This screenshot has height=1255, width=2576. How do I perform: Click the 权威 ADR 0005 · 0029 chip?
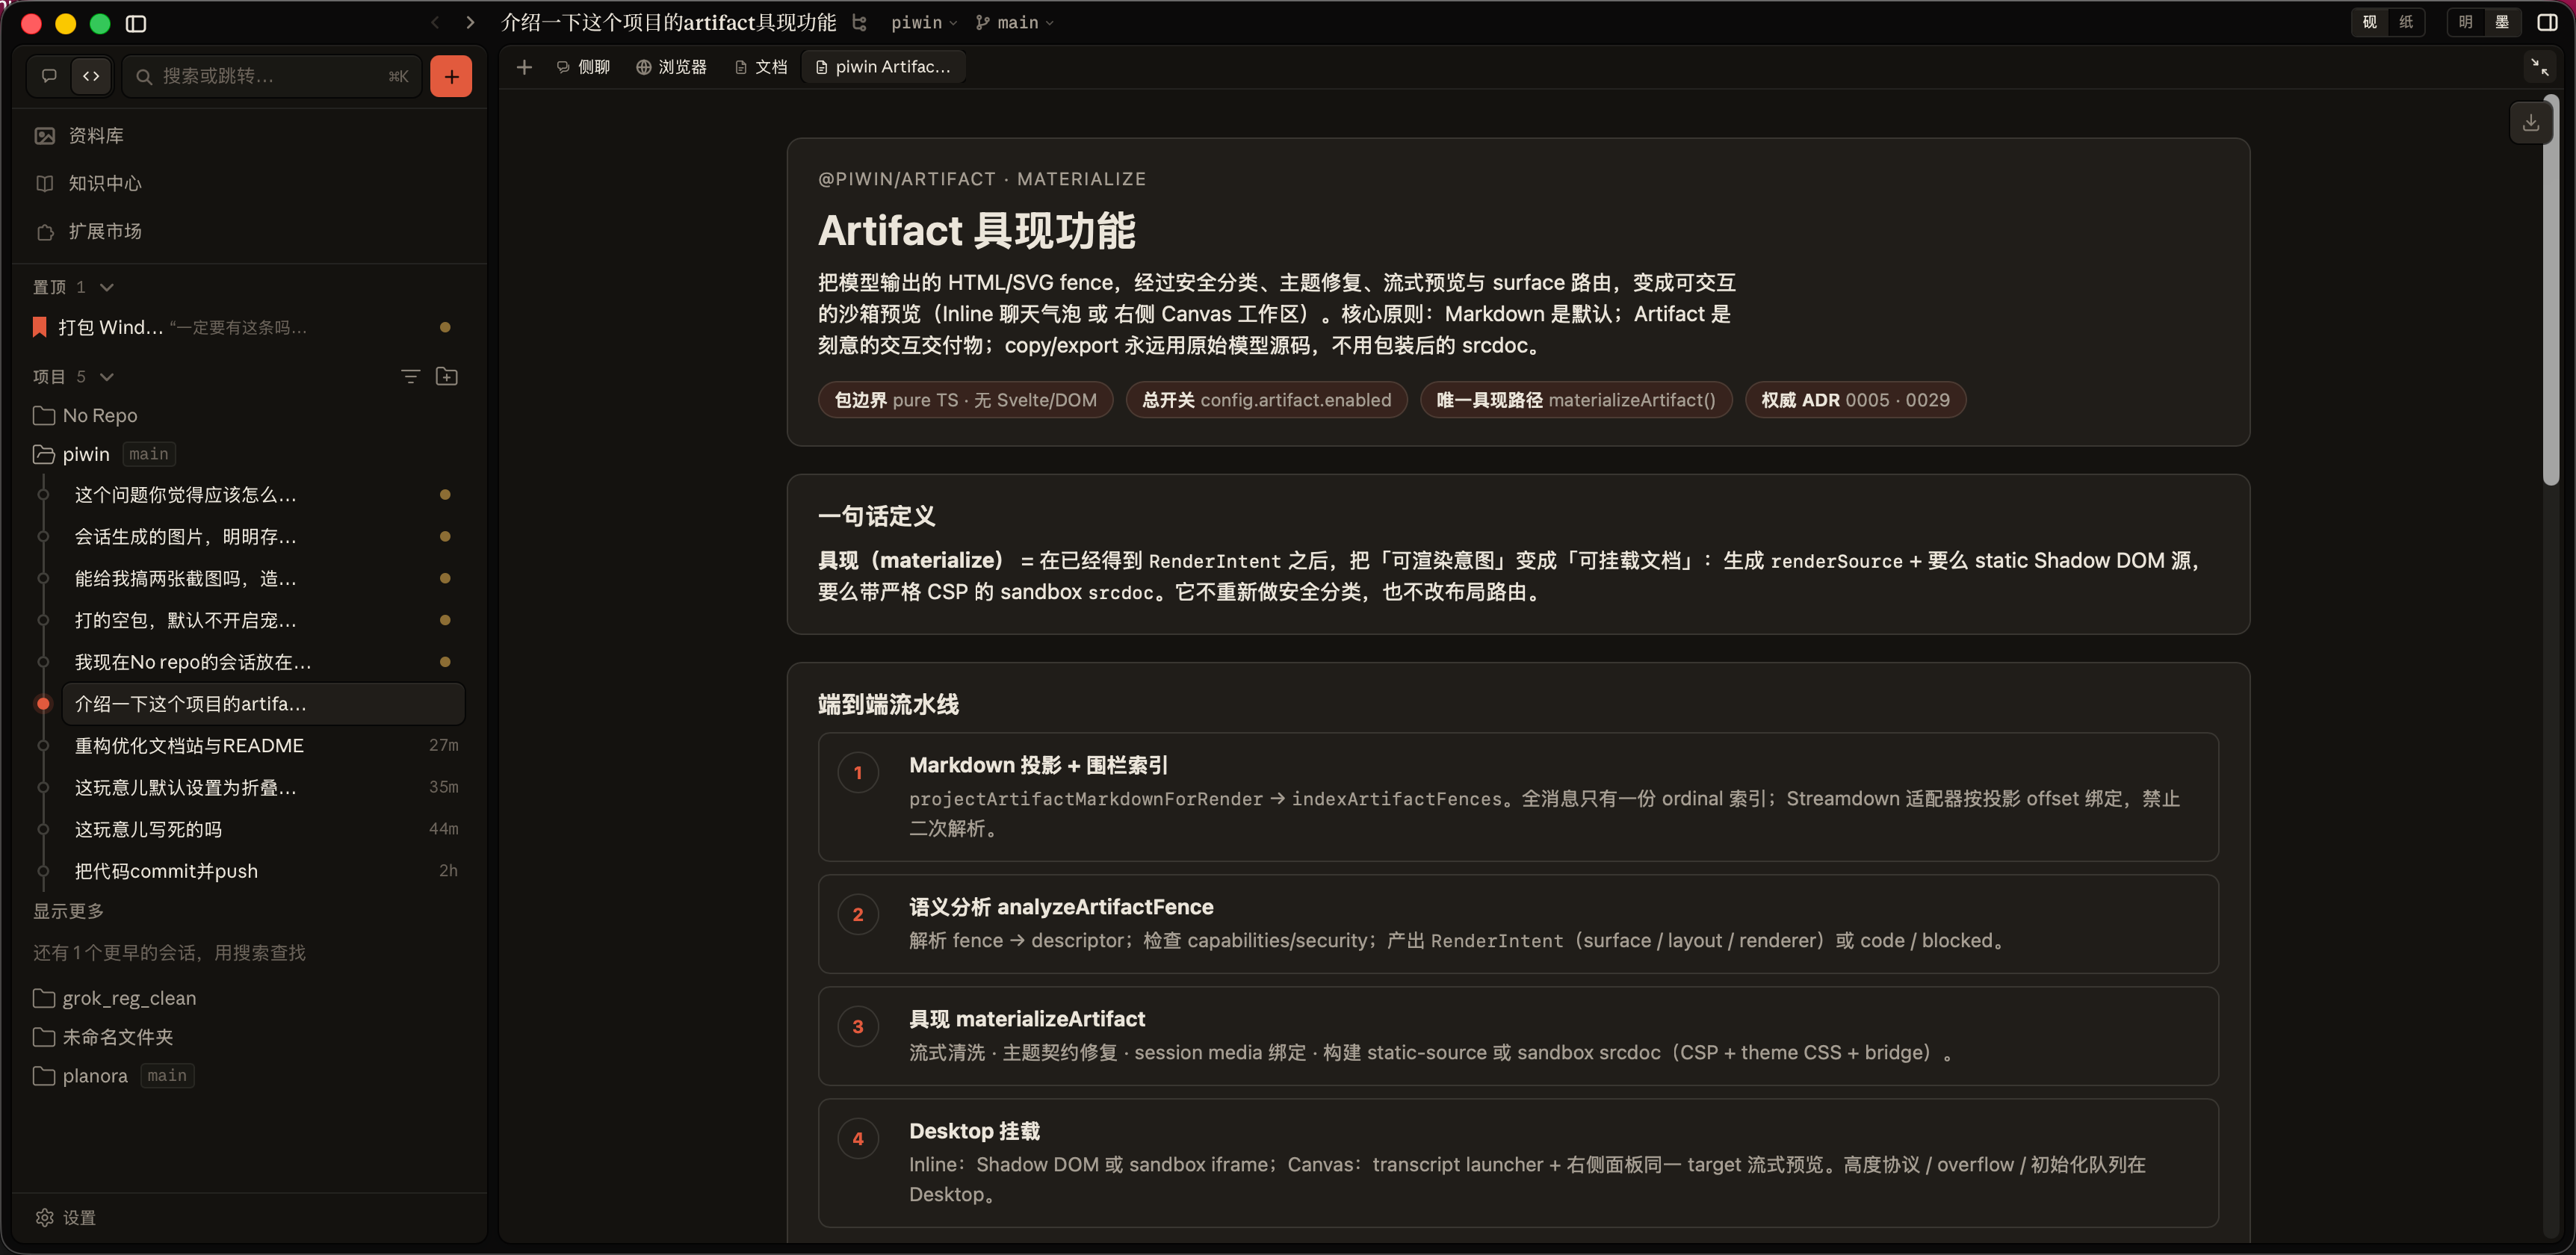(1855, 400)
